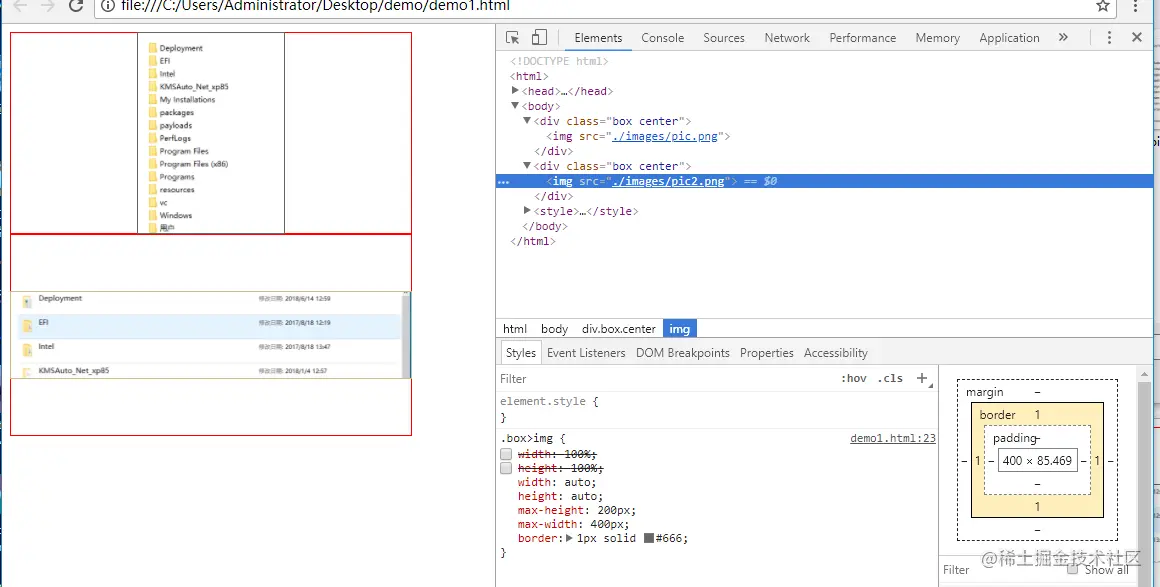Open ellipsis actions on selected img row
The height and width of the screenshot is (587, 1160).
click(504, 181)
